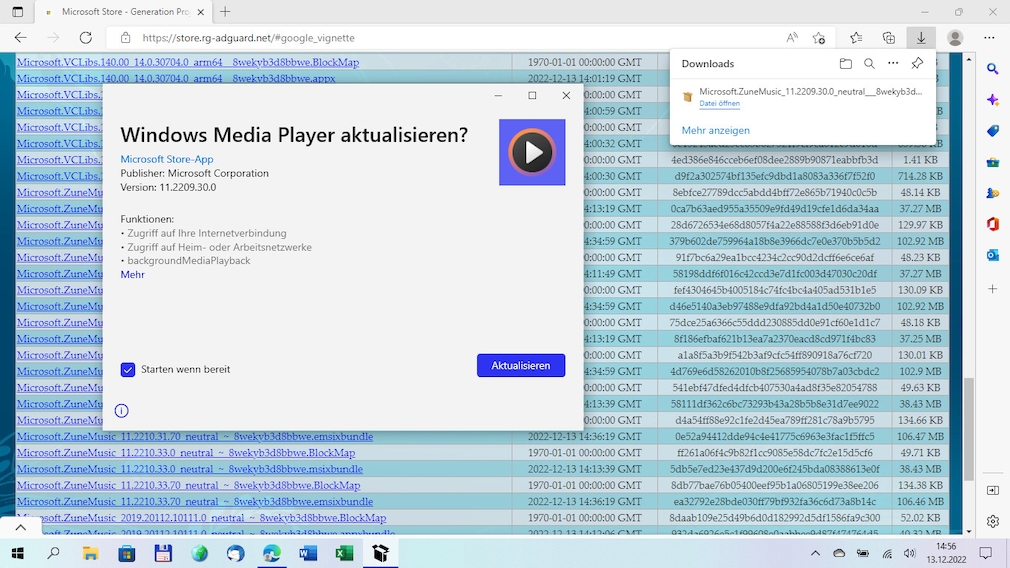1010x568 pixels.
Task: Open Edge sidebar search icon
Action: [993, 69]
